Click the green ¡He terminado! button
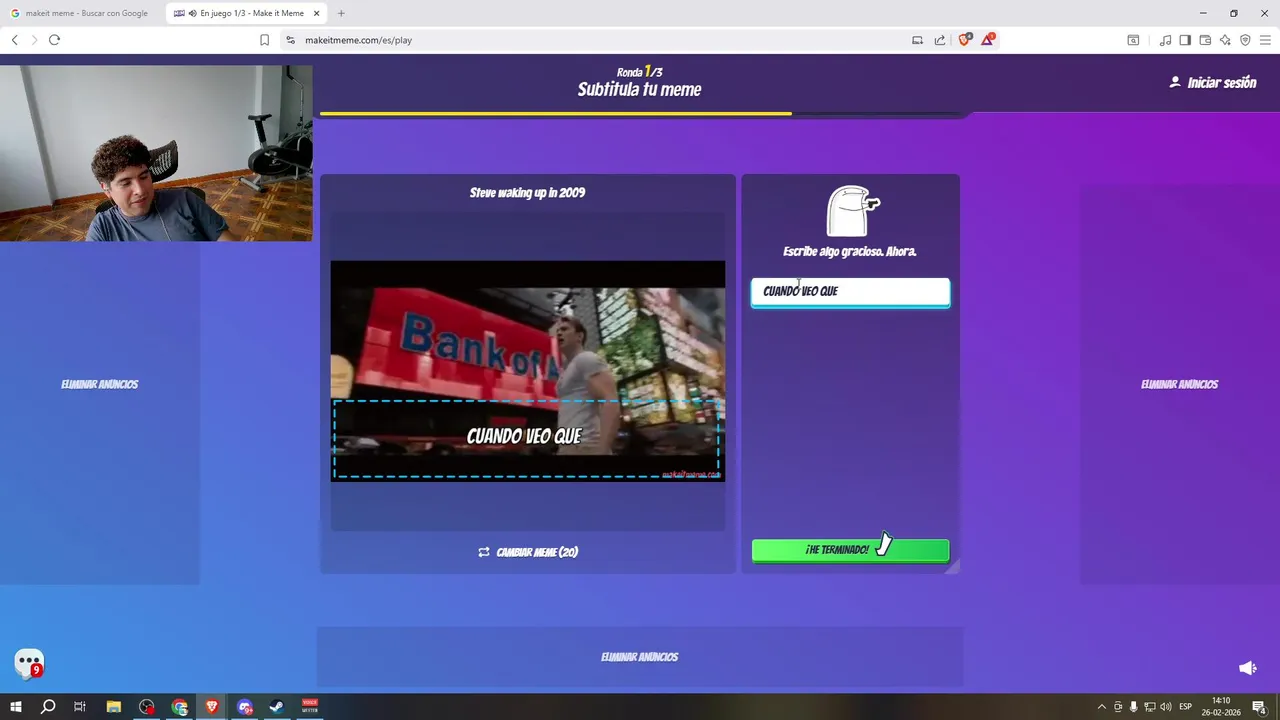 850,550
